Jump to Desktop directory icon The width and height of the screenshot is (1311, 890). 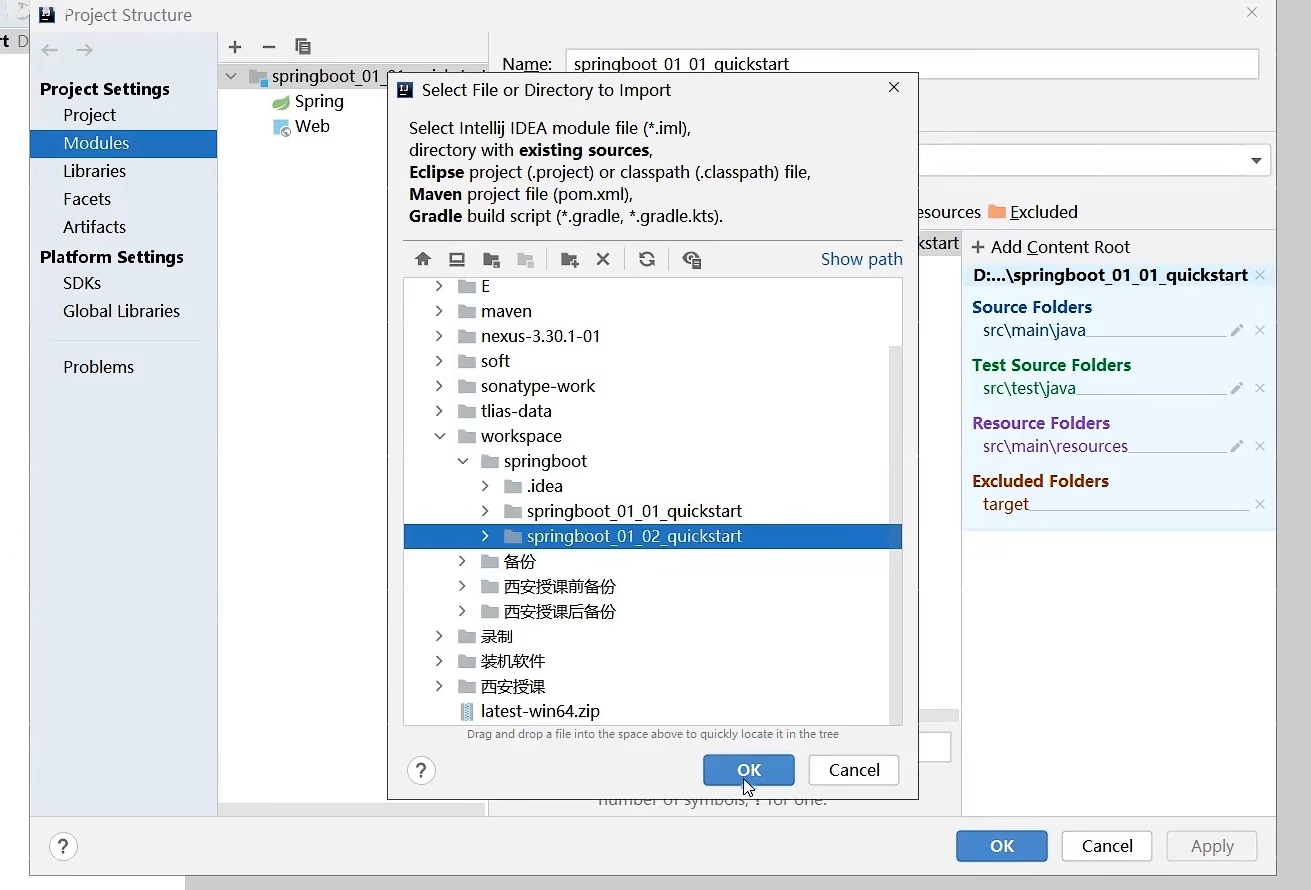coord(457,259)
